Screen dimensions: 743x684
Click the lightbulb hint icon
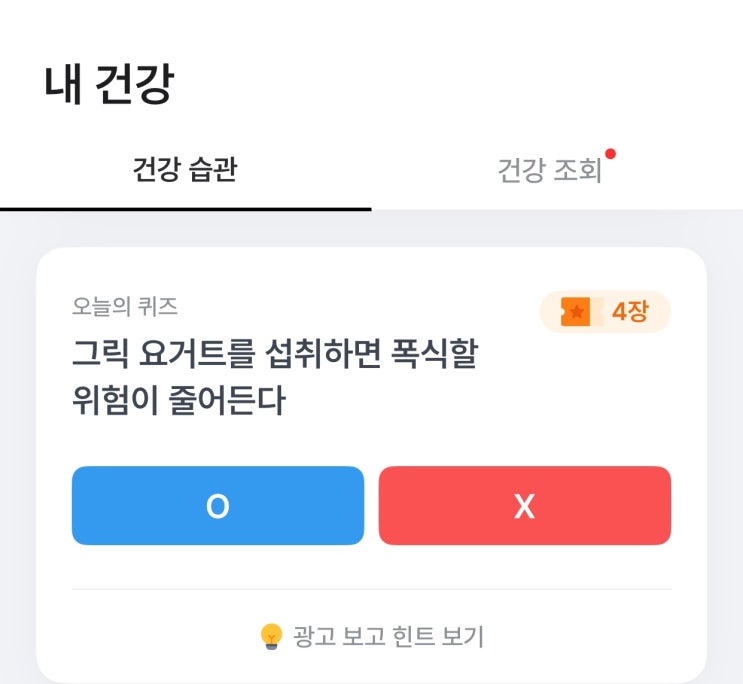pyautogui.click(x=271, y=636)
